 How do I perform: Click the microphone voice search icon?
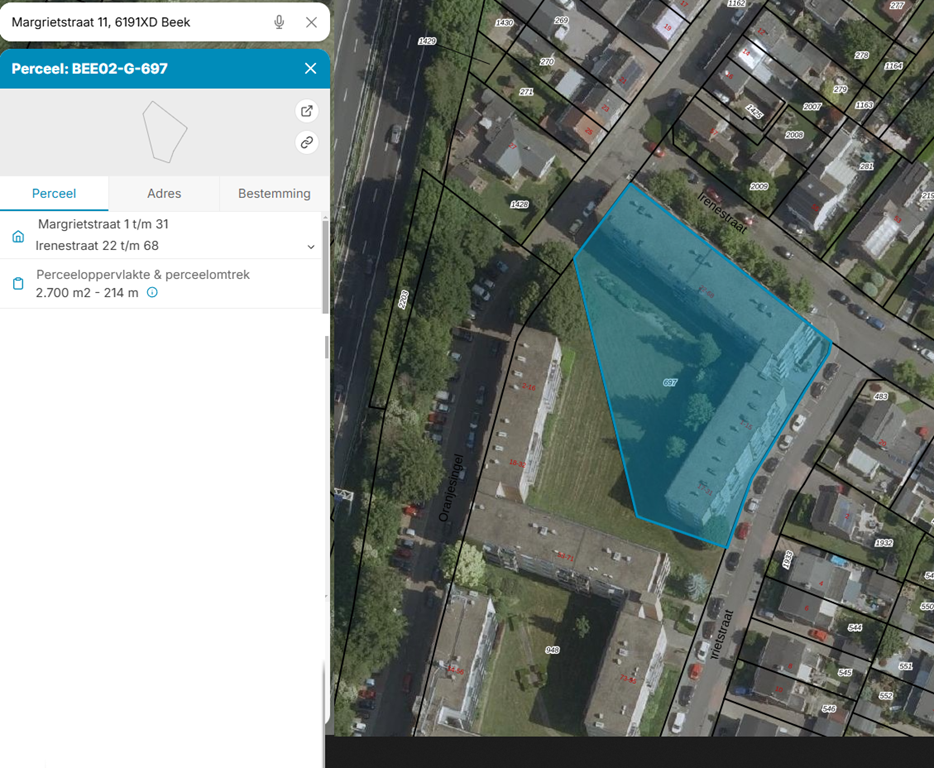tap(279, 22)
